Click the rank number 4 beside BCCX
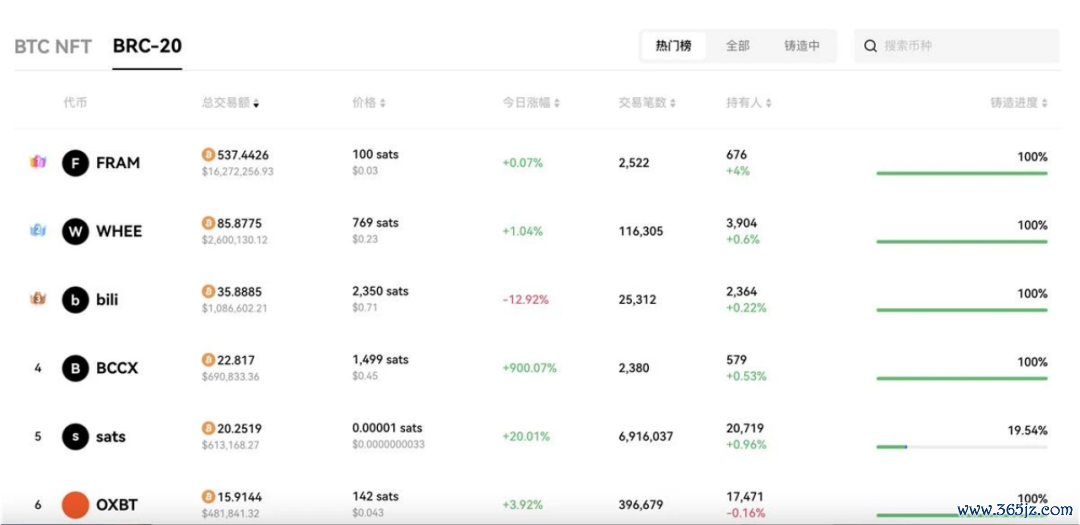1080x525 pixels. coord(38,369)
